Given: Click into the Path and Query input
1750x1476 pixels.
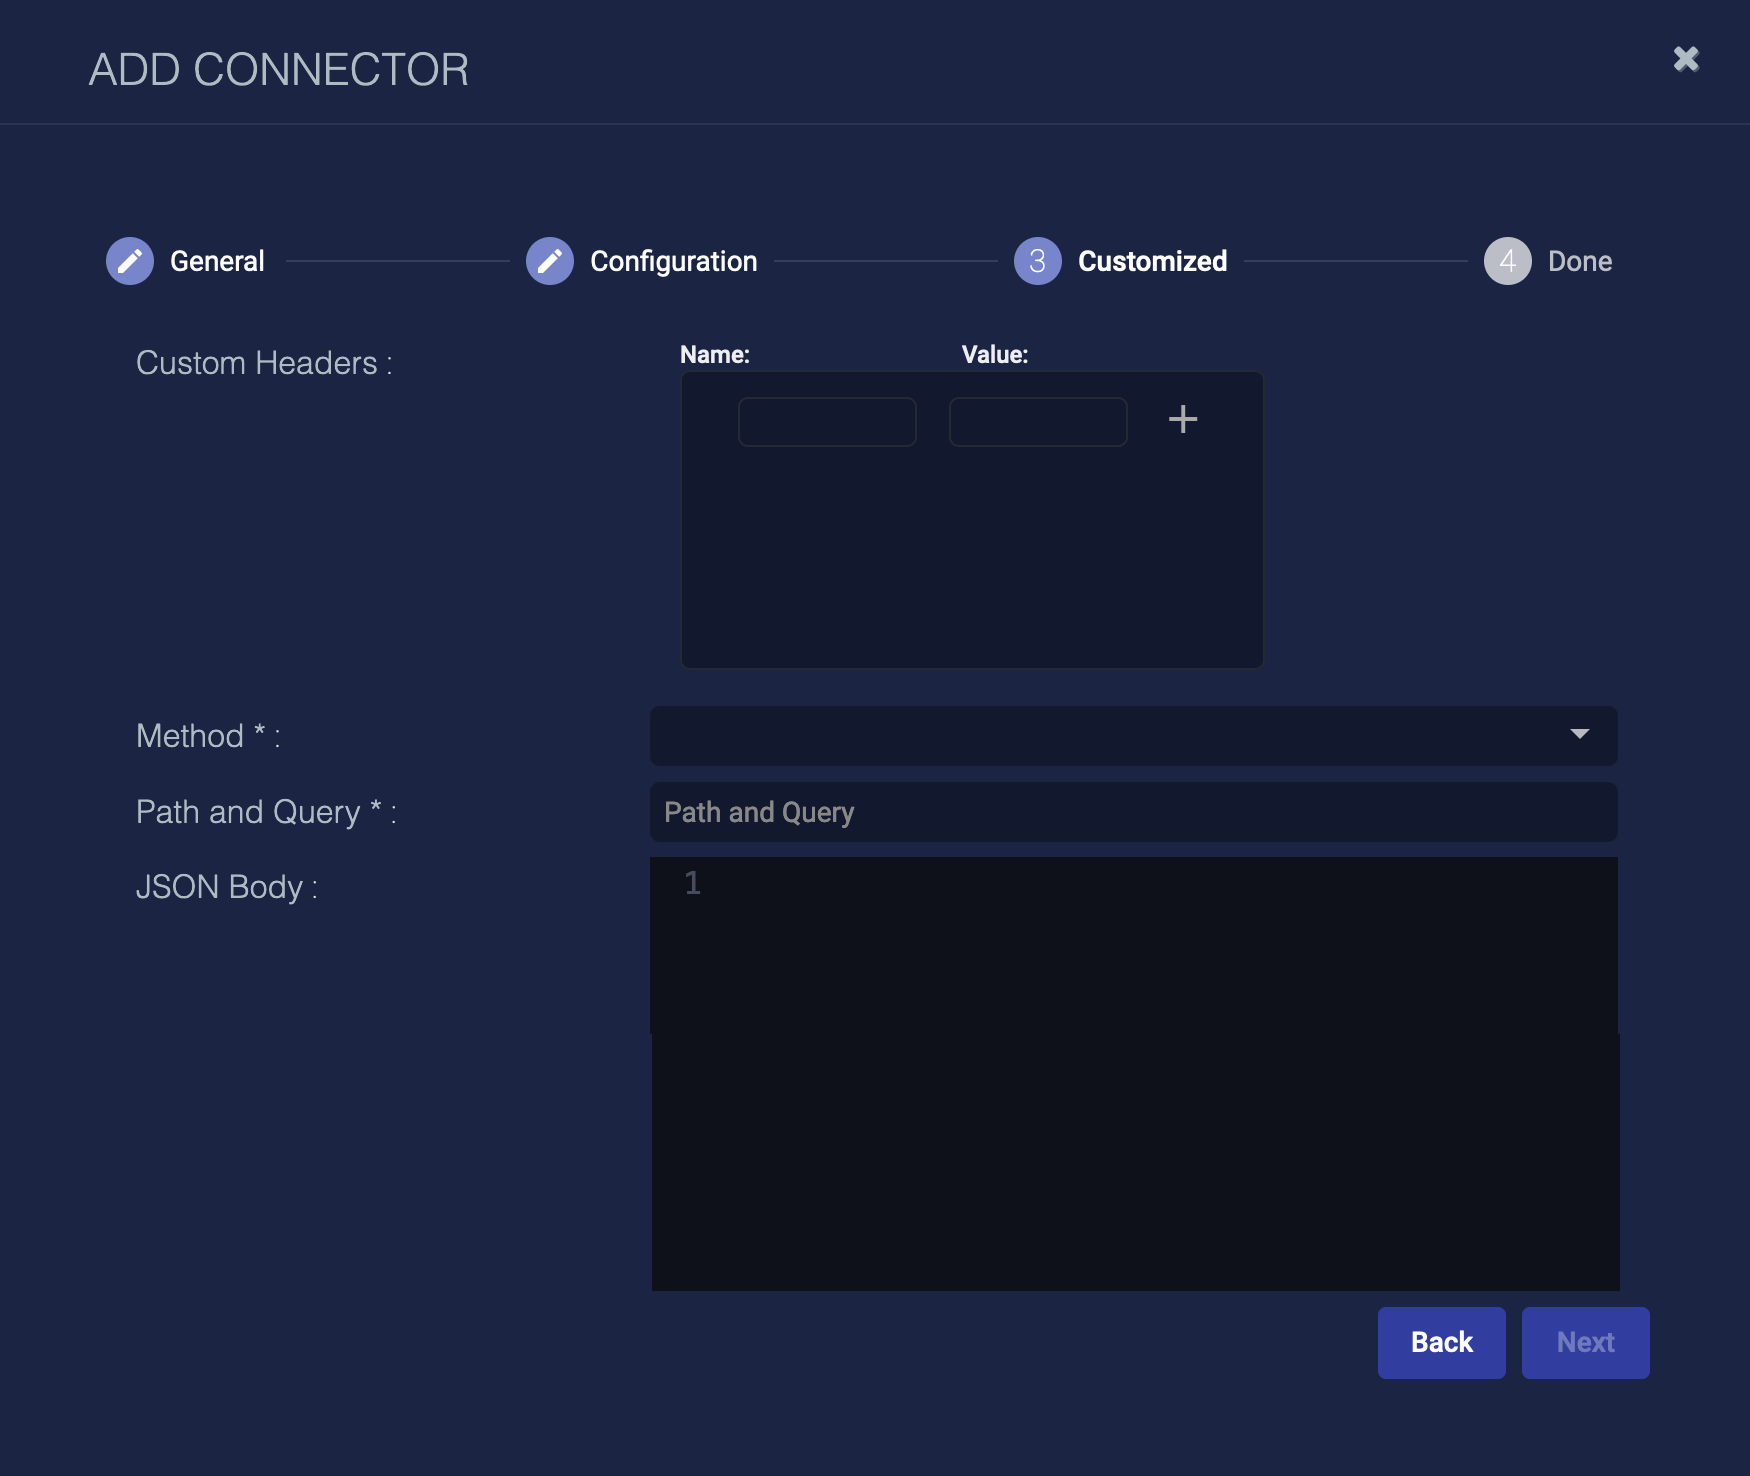Looking at the screenshot, I should click(x=1133, y=812).
